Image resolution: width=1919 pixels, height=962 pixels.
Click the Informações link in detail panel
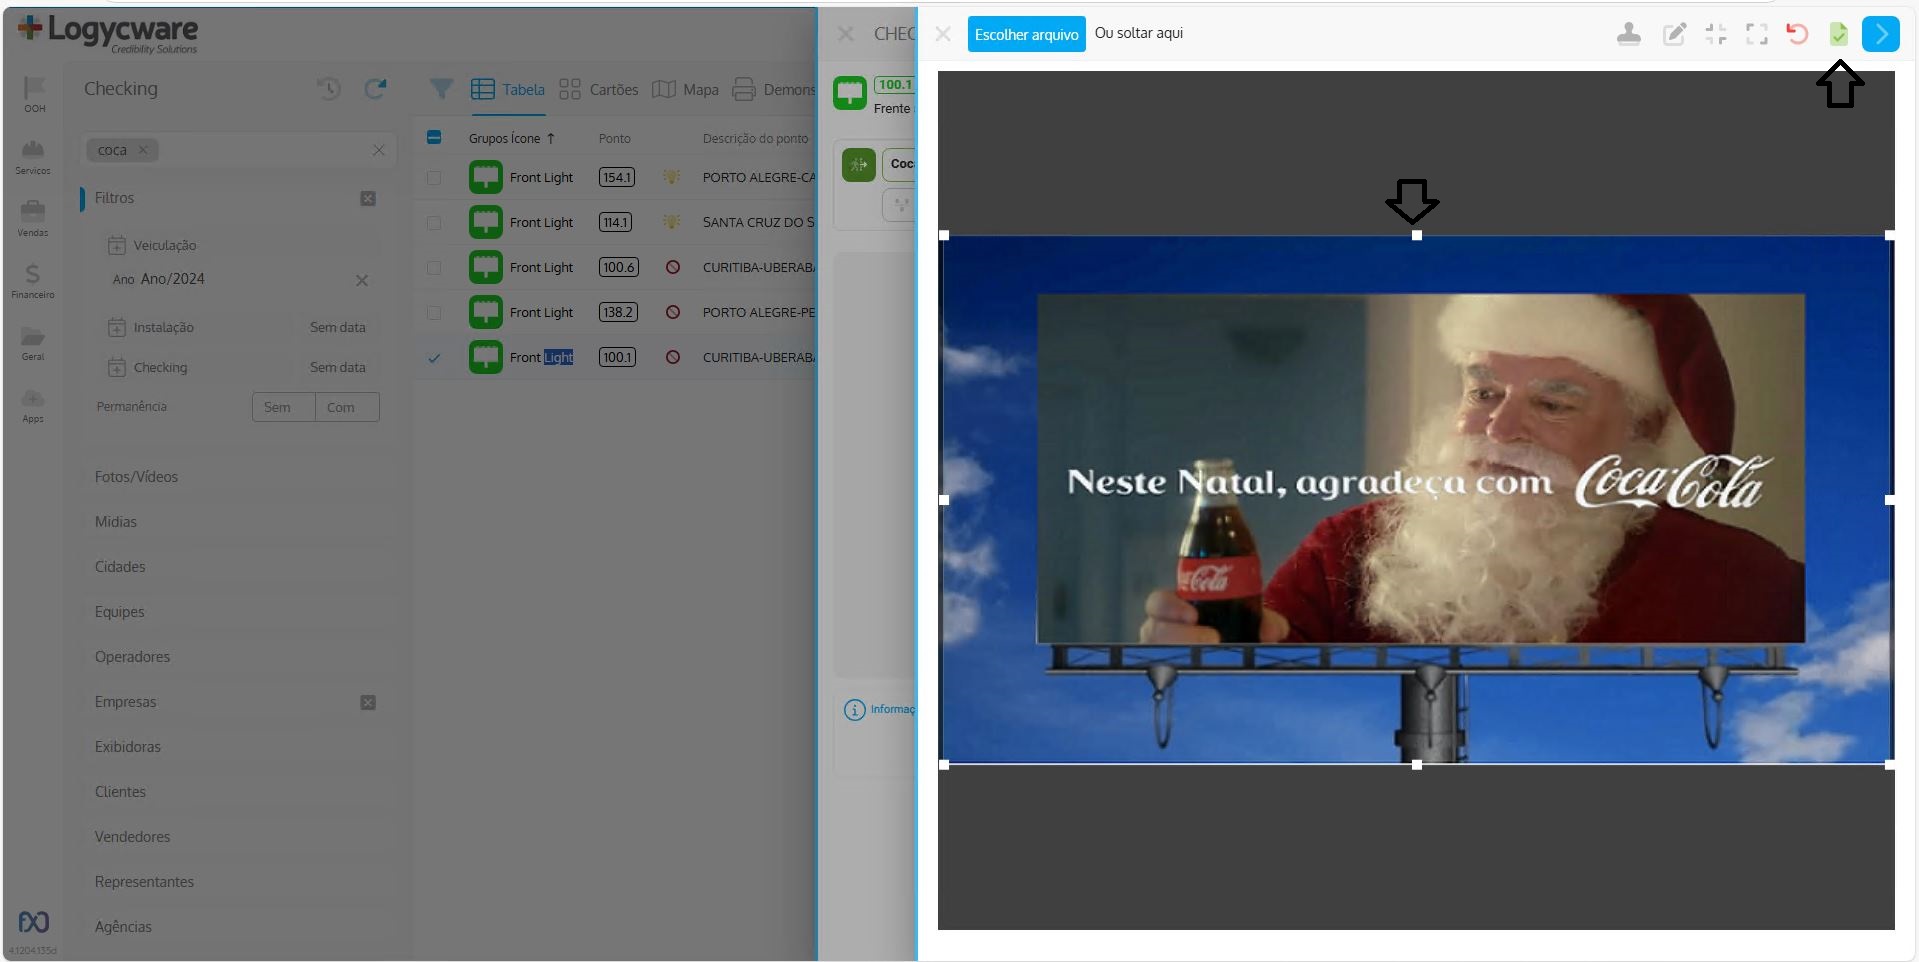click(x=880, y=709)
